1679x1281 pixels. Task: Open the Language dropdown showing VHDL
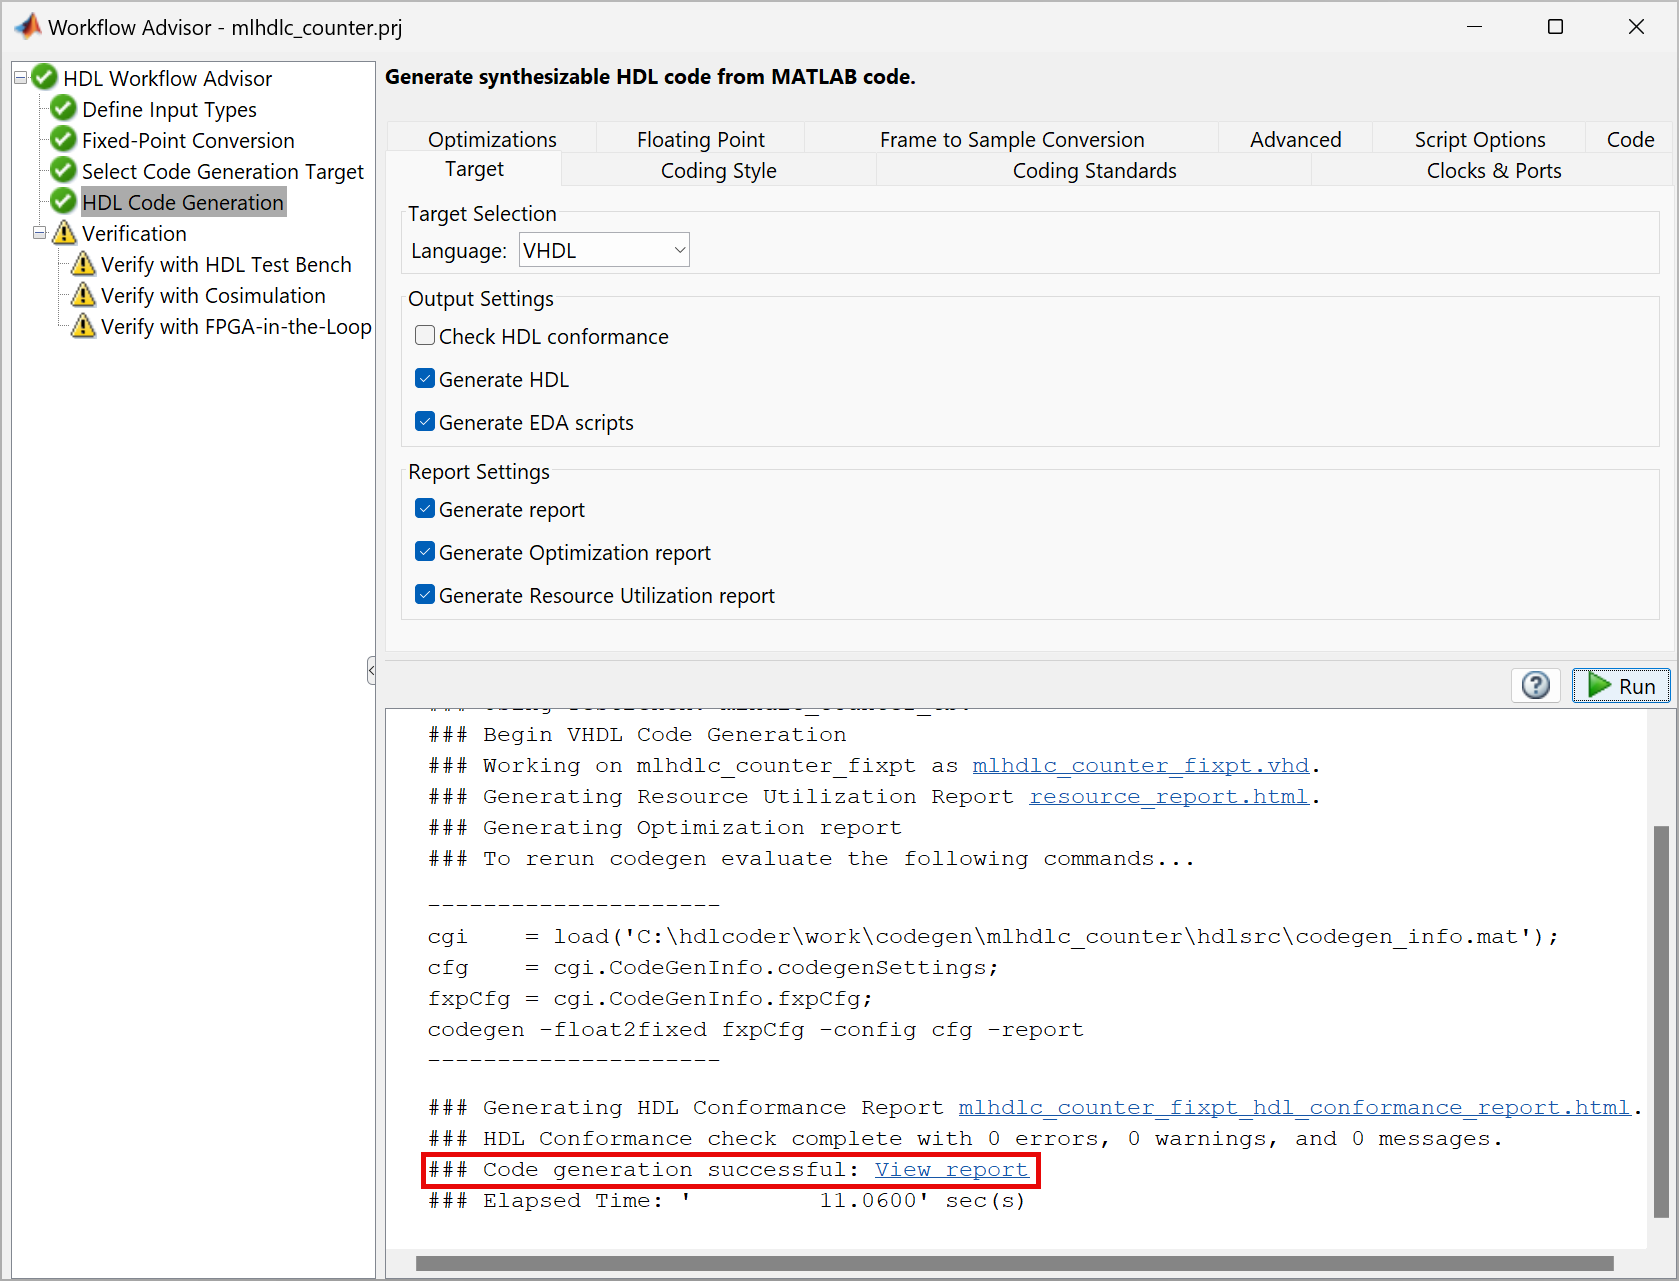[x=678, y=250]
